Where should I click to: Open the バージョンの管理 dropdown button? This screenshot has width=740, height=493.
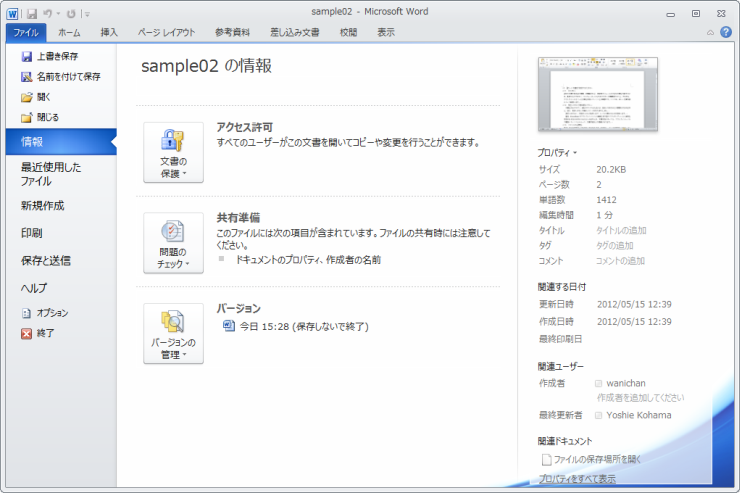(x=174, y=334)
